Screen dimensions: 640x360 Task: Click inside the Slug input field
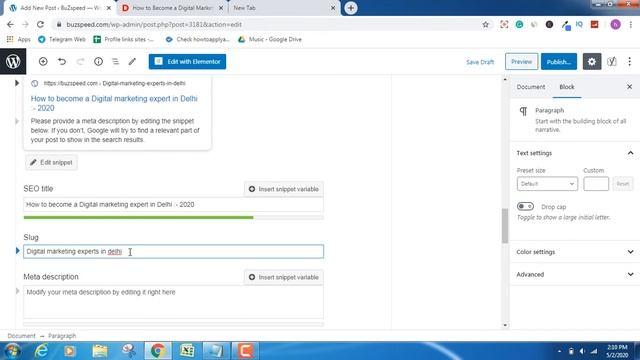coord(173,251)
